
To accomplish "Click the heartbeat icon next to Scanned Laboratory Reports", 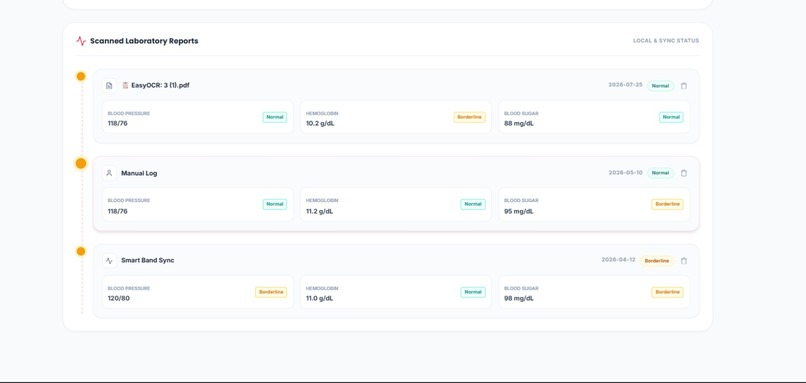I will 81,41.
